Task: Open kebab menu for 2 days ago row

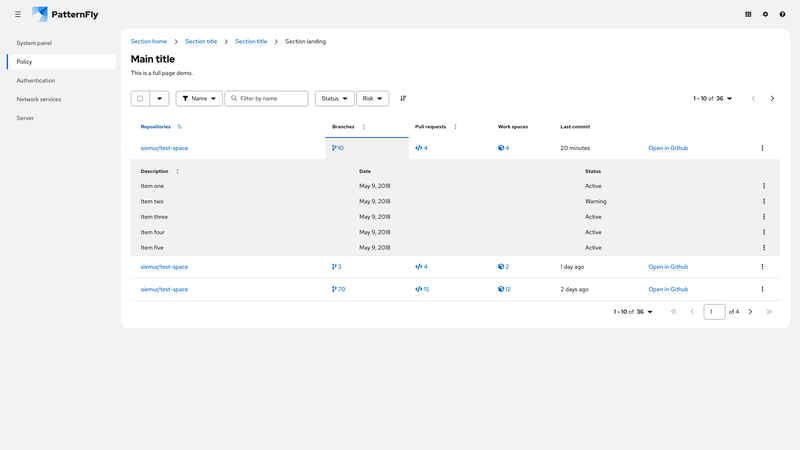Action: pos(762,289)
